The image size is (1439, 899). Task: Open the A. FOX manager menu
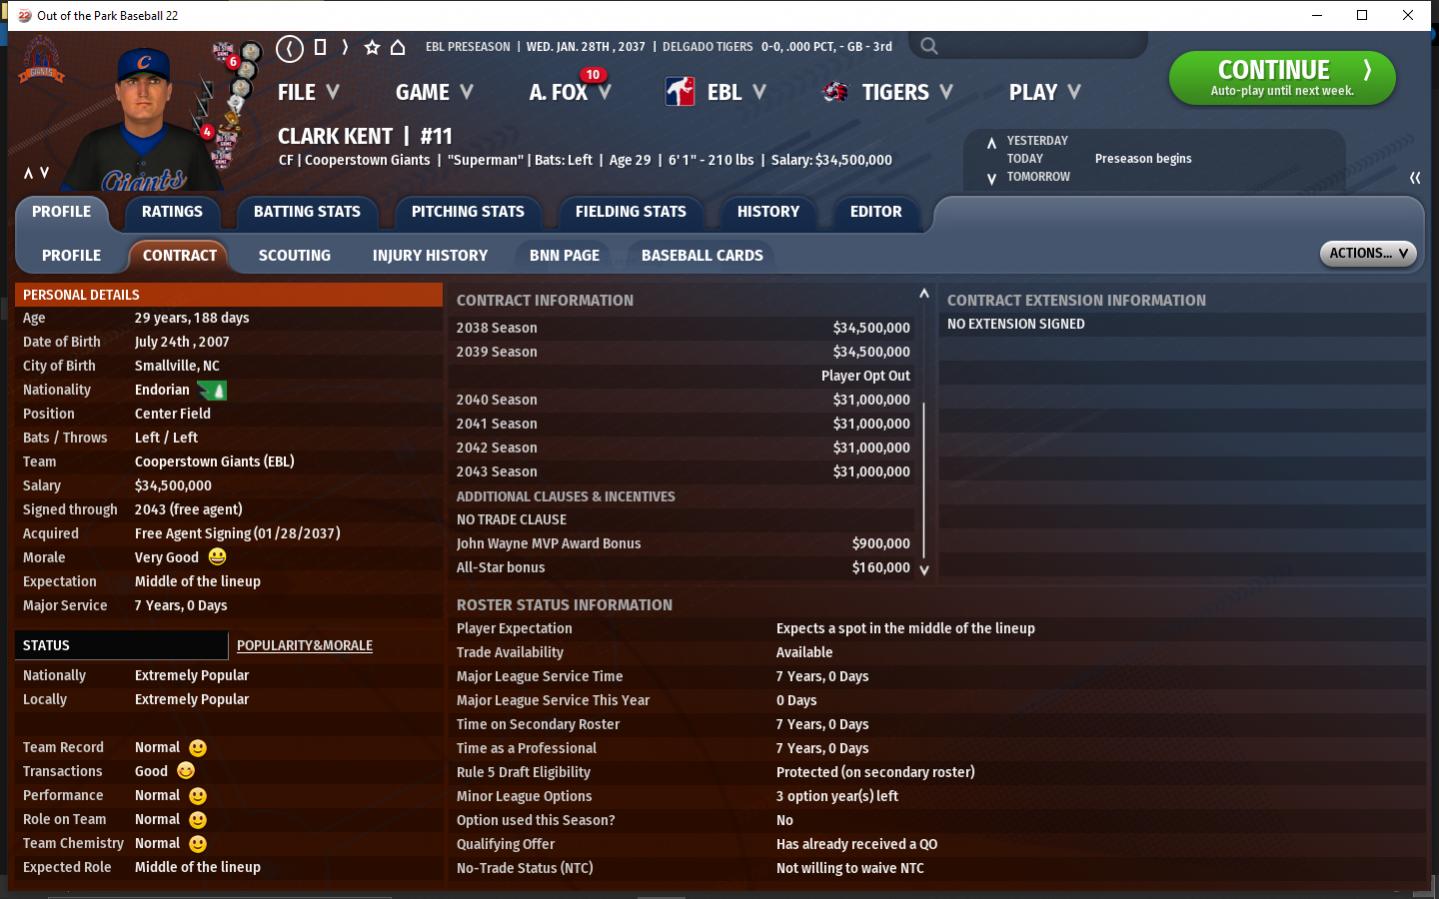[x=569, y=92]
